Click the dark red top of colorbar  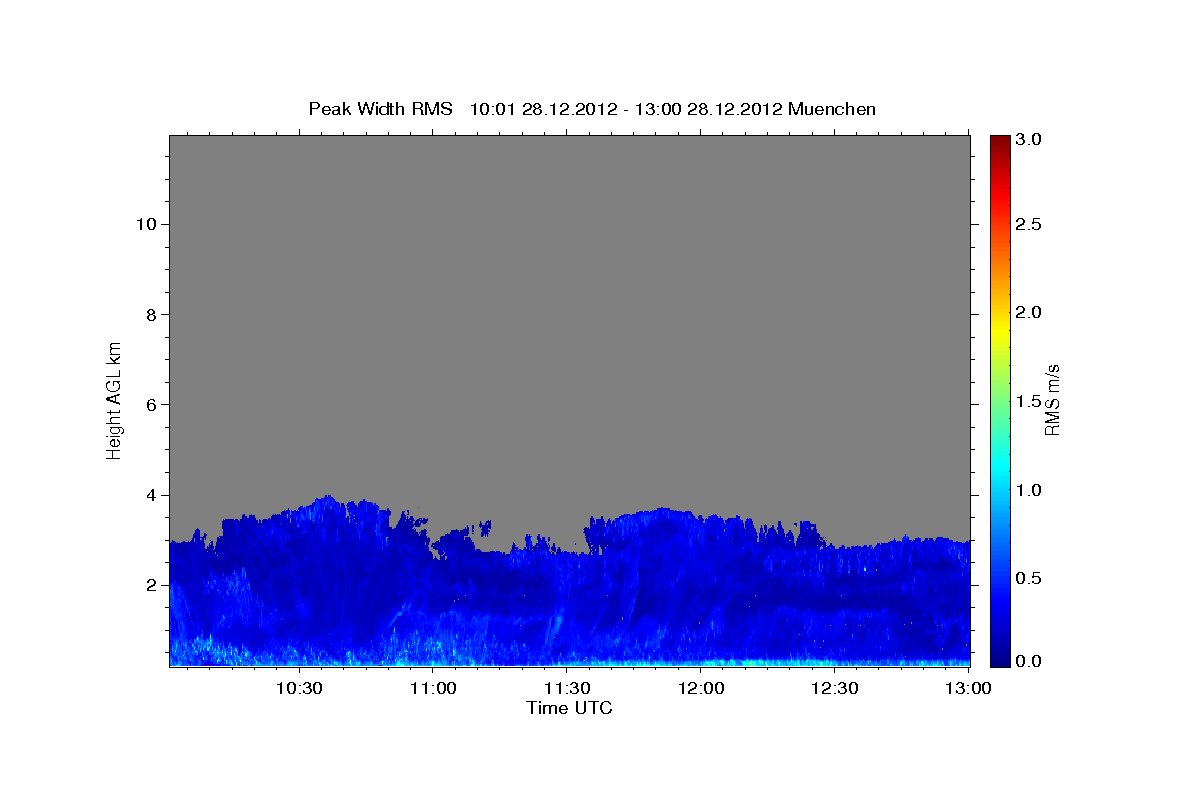999,142
